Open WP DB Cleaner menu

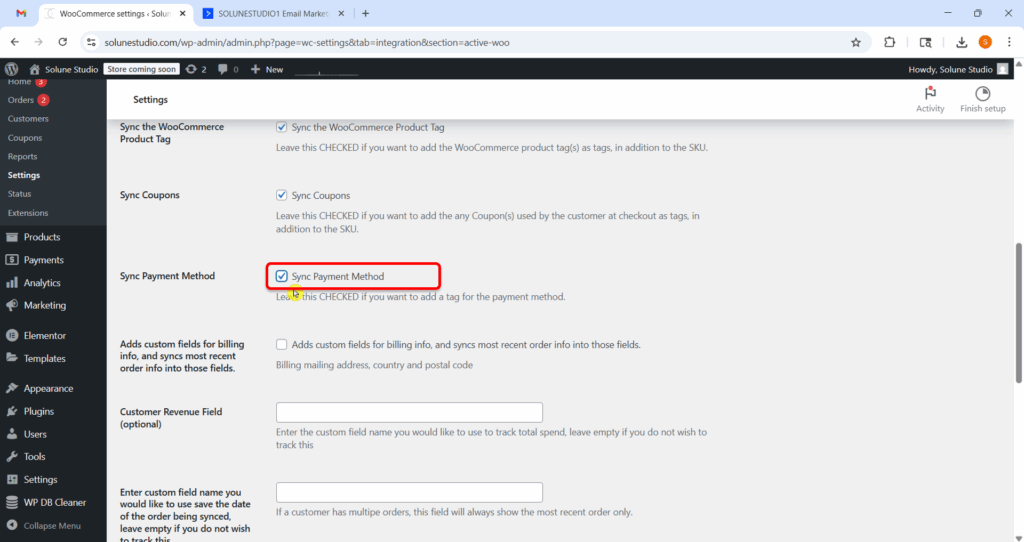(x=55, y=502)
